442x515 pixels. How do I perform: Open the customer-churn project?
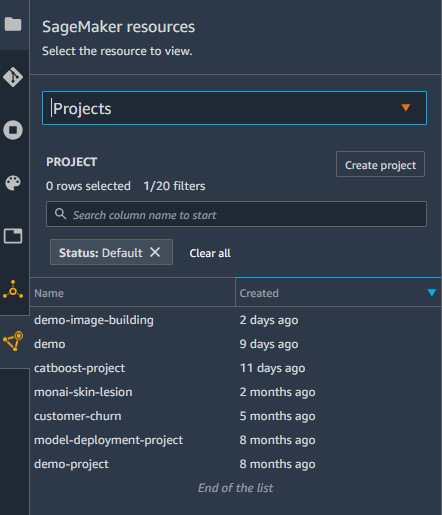pyautogui.click(x=78, y=416)
